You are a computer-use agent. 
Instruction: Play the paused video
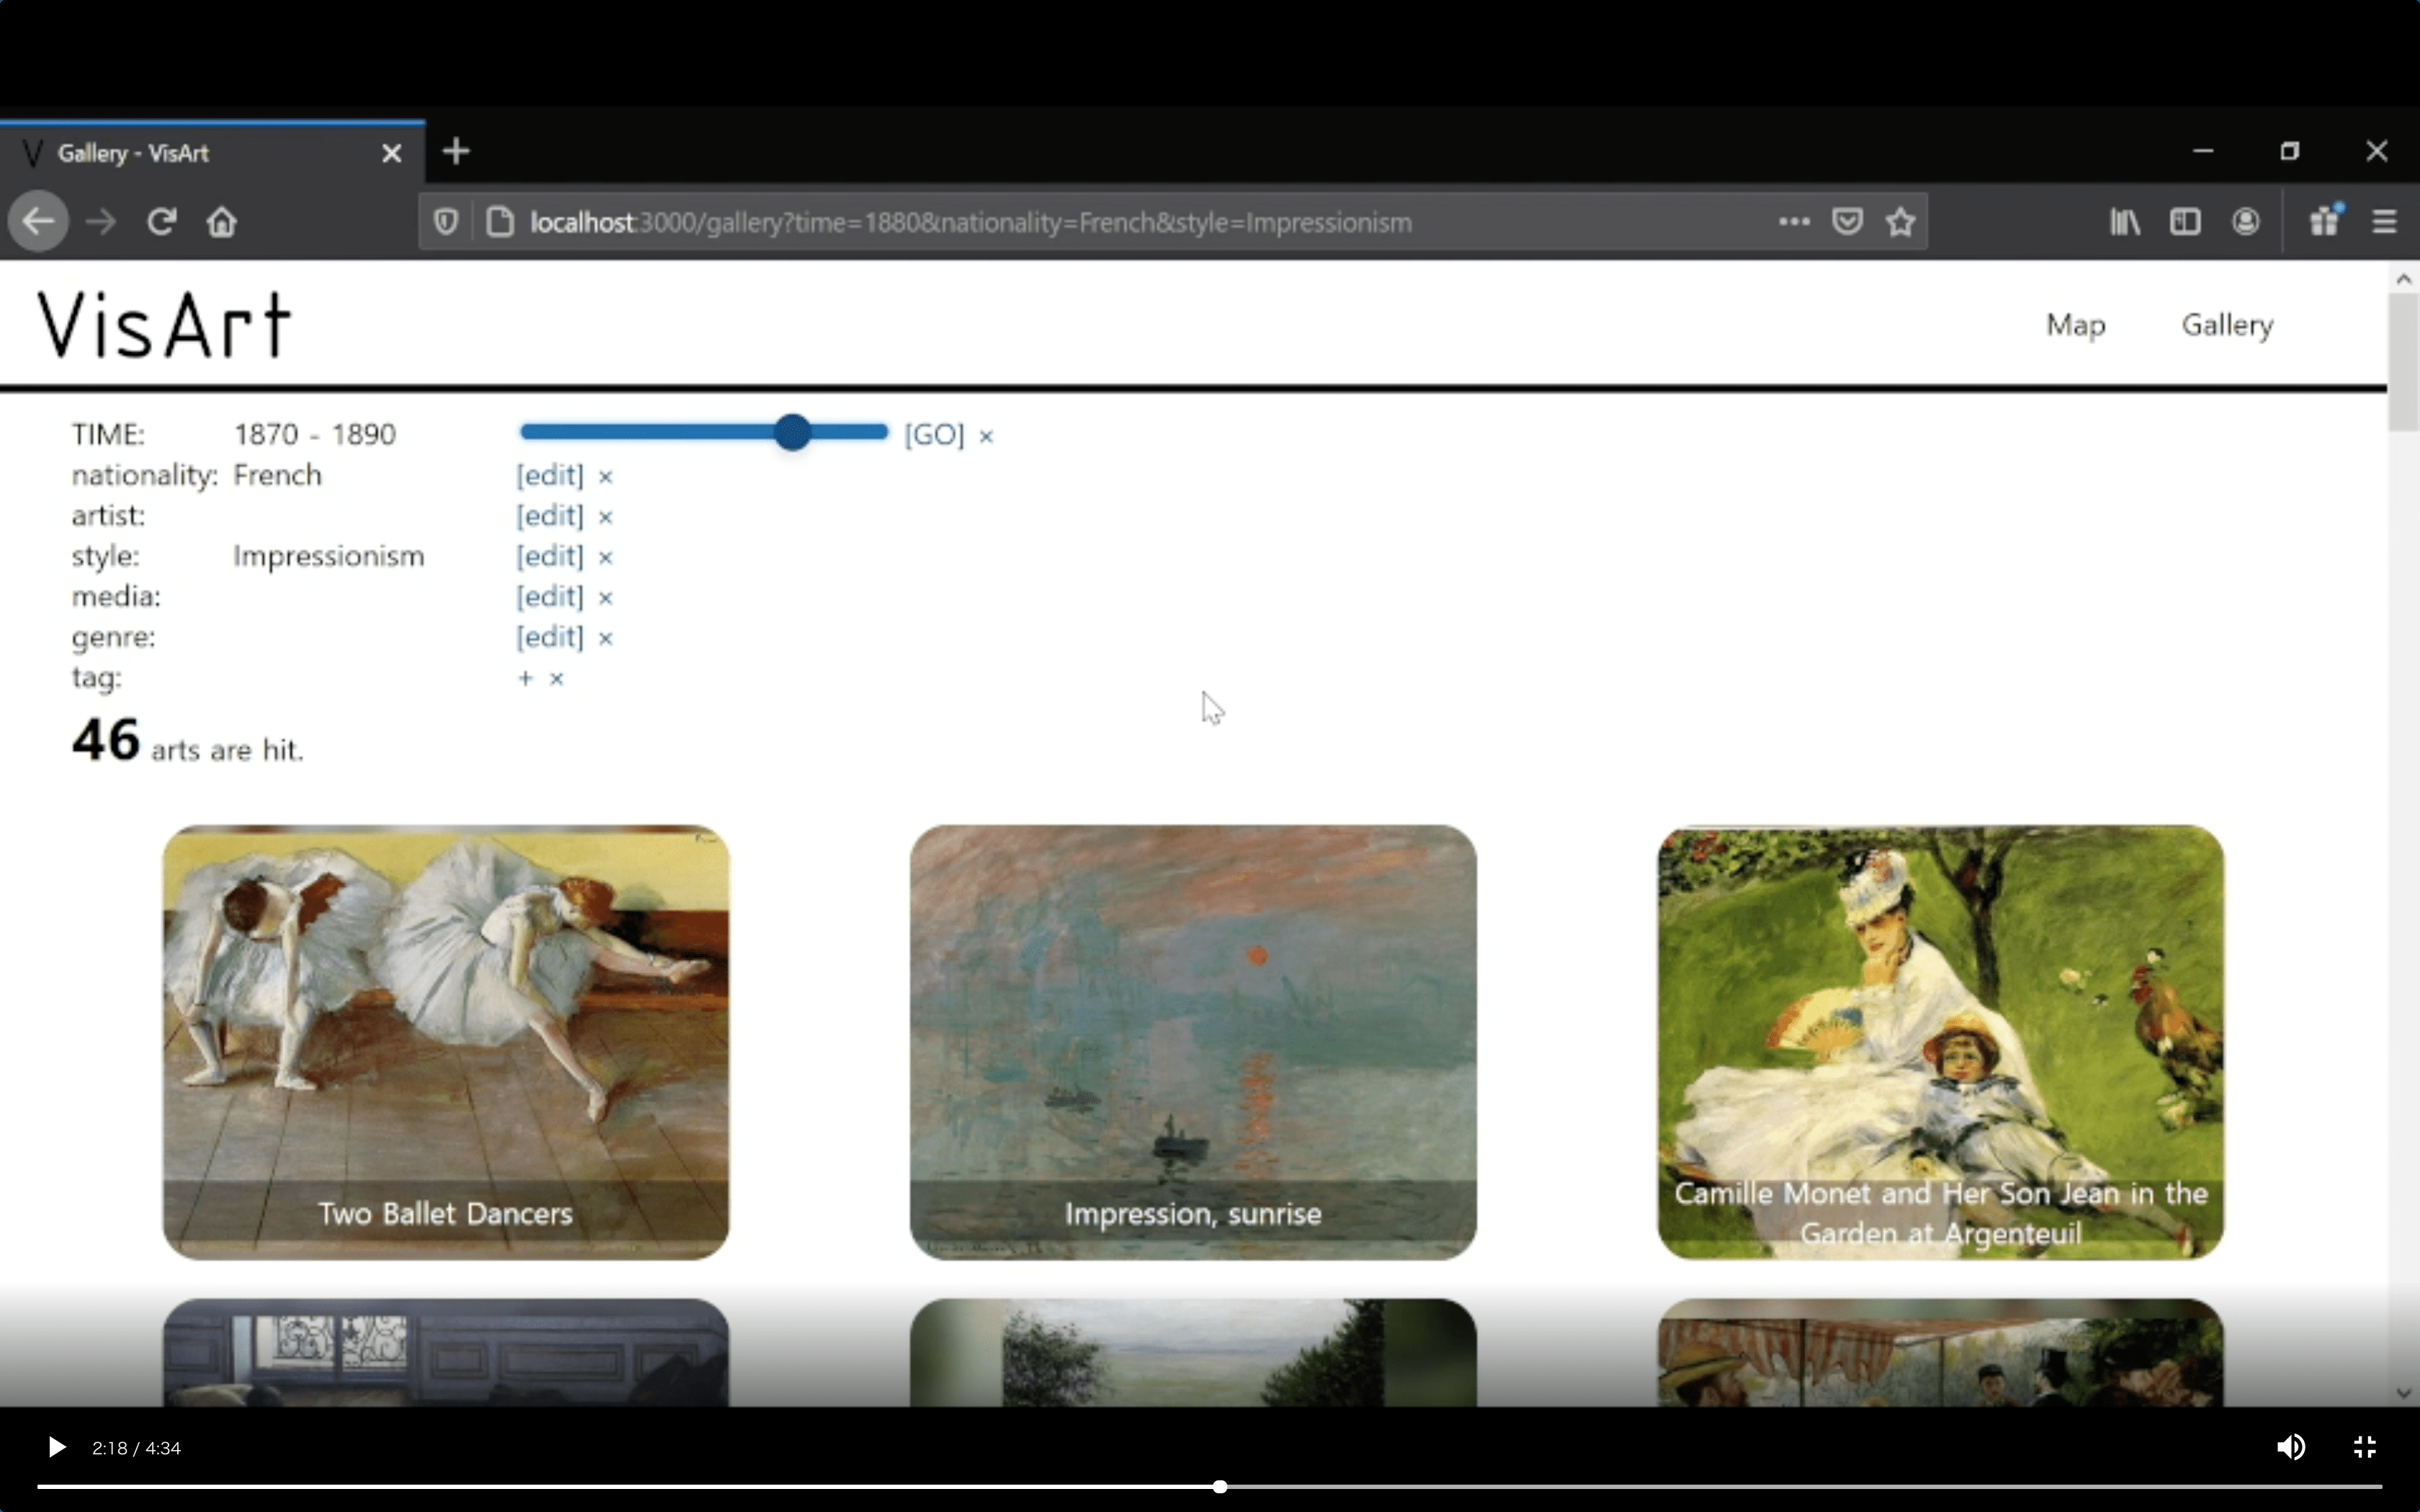point(57,1447)
